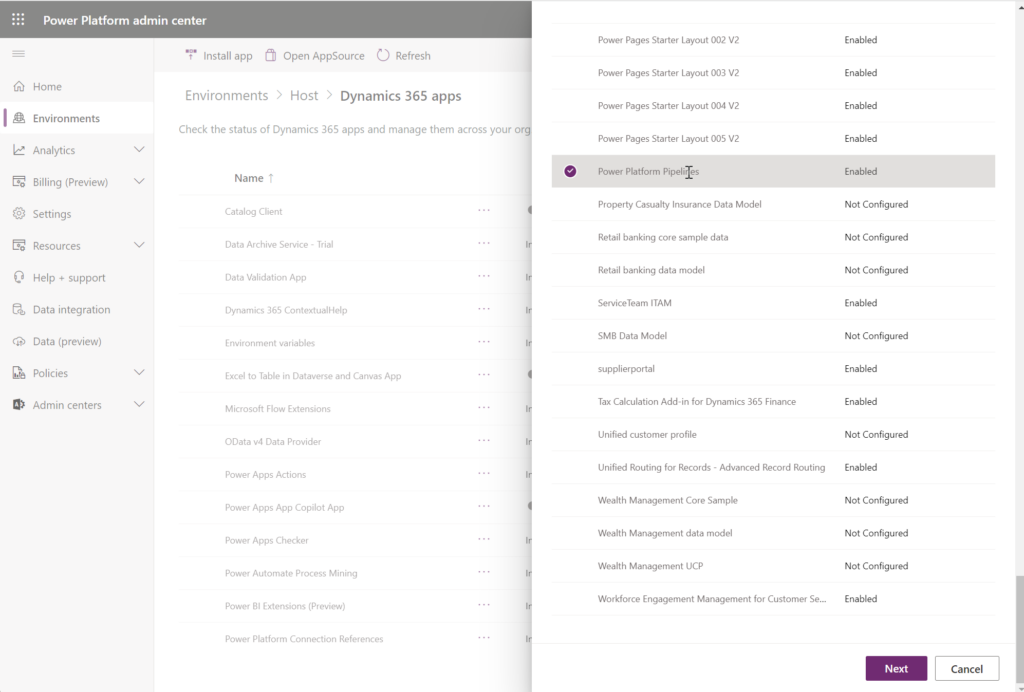Go to Environments in the breadcrumb
1024x692 pixels.
(226, 95)
